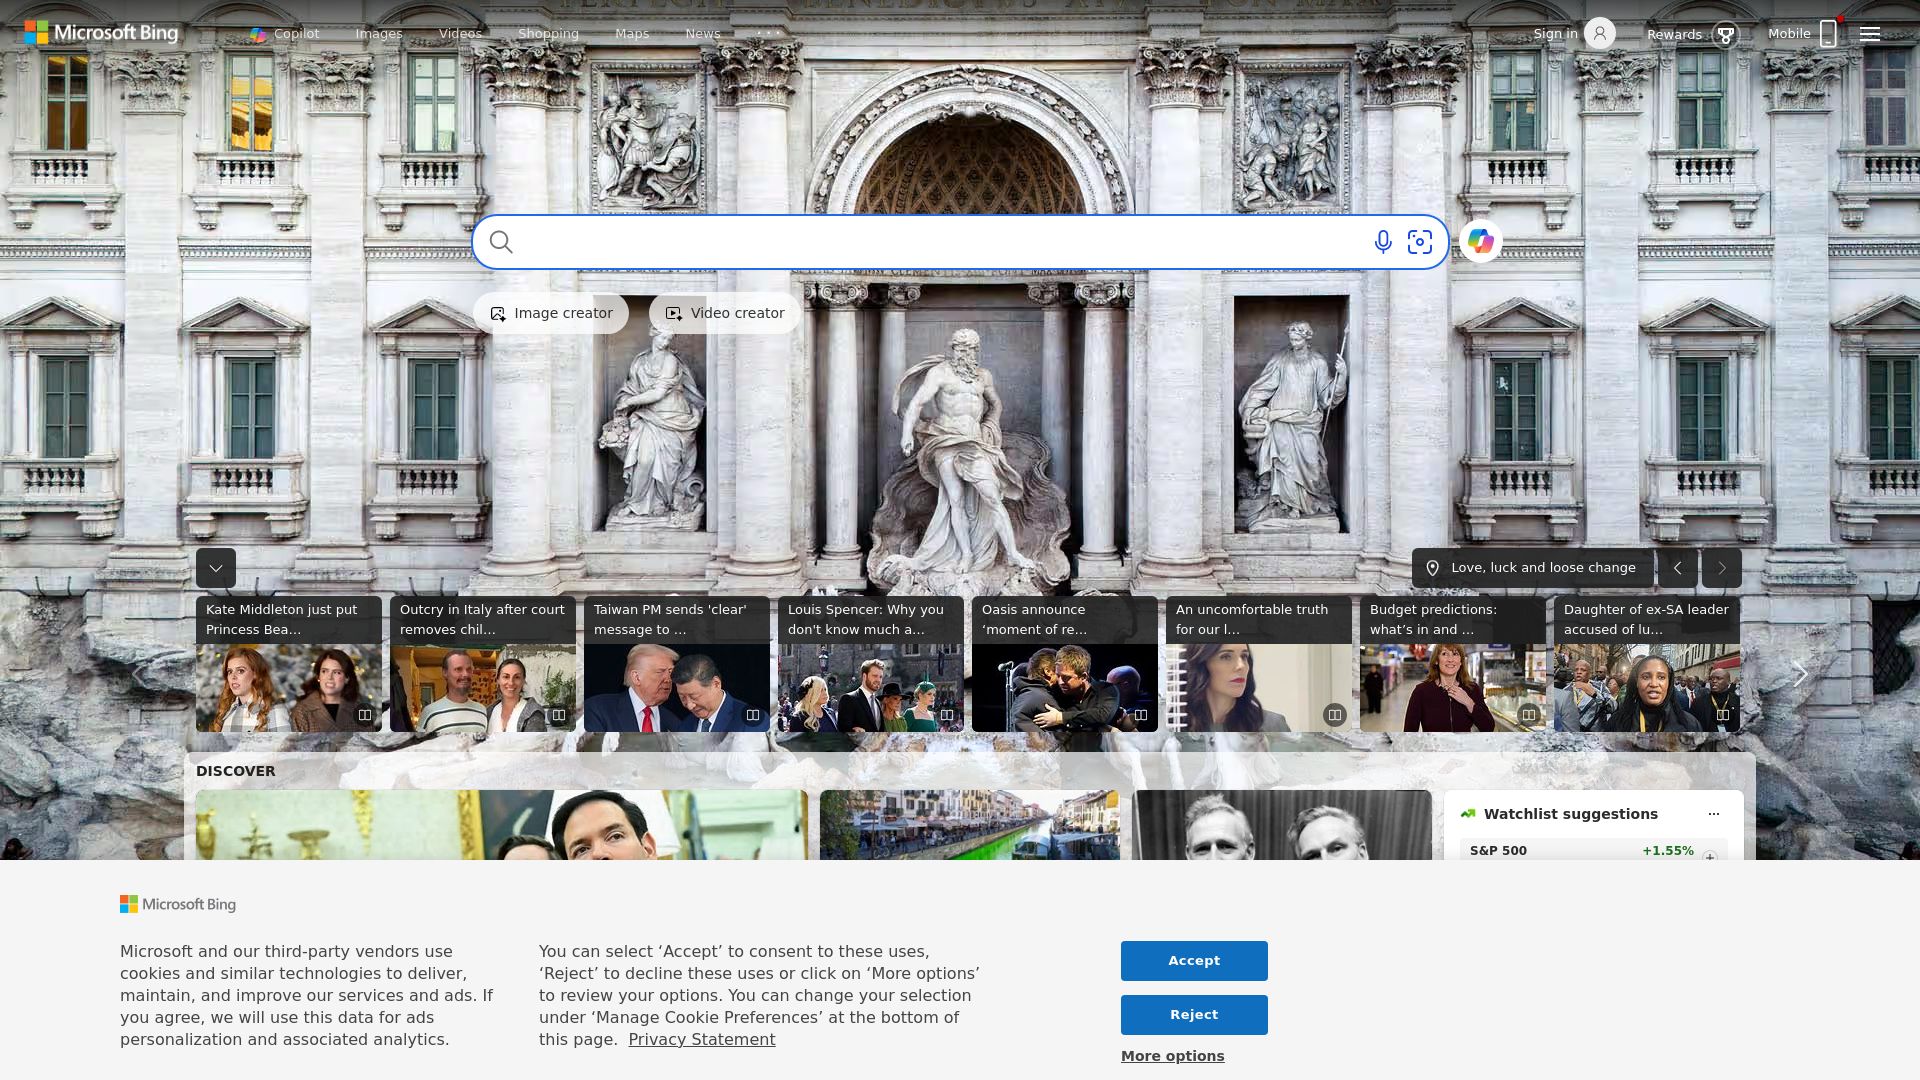Open the Privacy Statement link
The height and width of the screenshot is (1080, 1920).
[702, 1039]
